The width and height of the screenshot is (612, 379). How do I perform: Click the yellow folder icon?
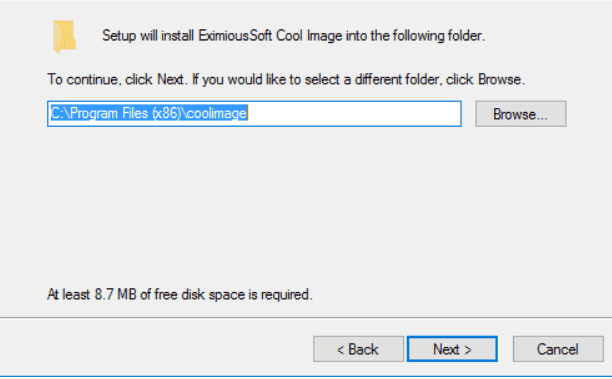[x=64, y=36]
